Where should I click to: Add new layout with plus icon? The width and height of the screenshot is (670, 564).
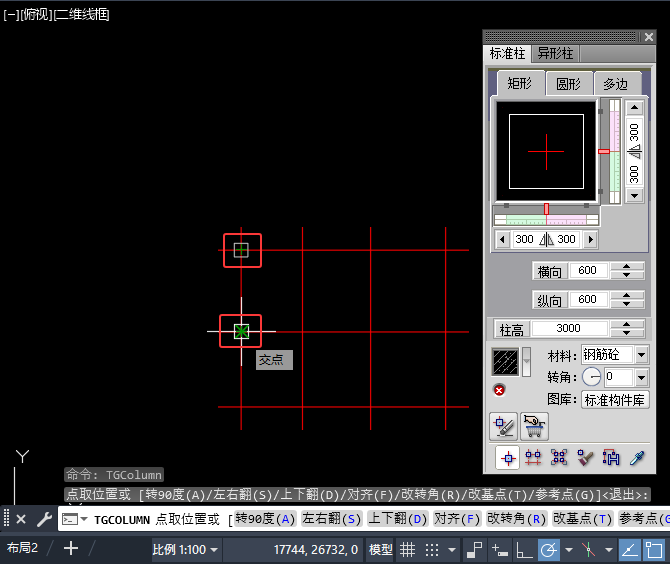71,548
